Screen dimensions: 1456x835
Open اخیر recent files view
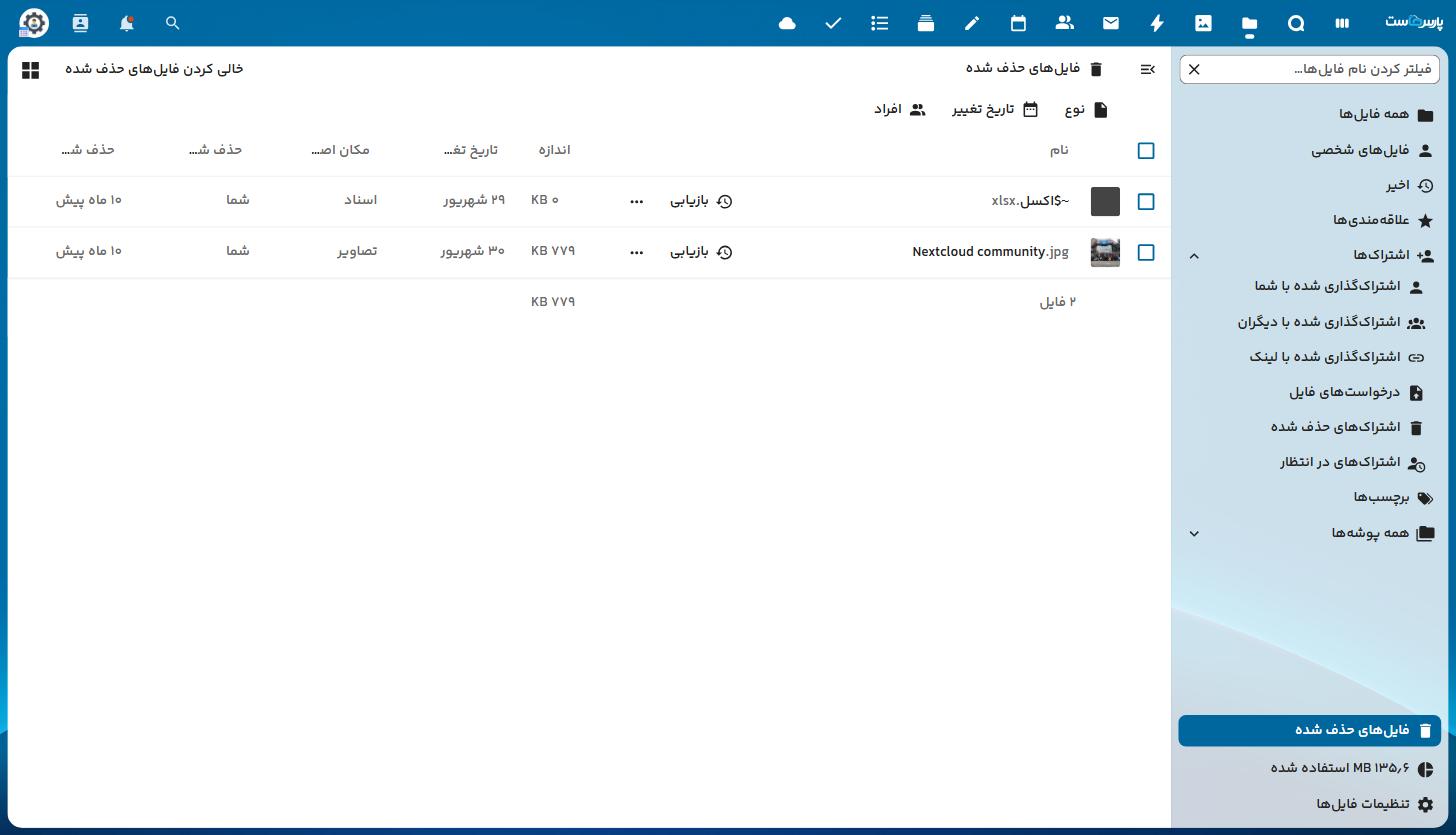pyautogui.click(x=1309, y=185)
